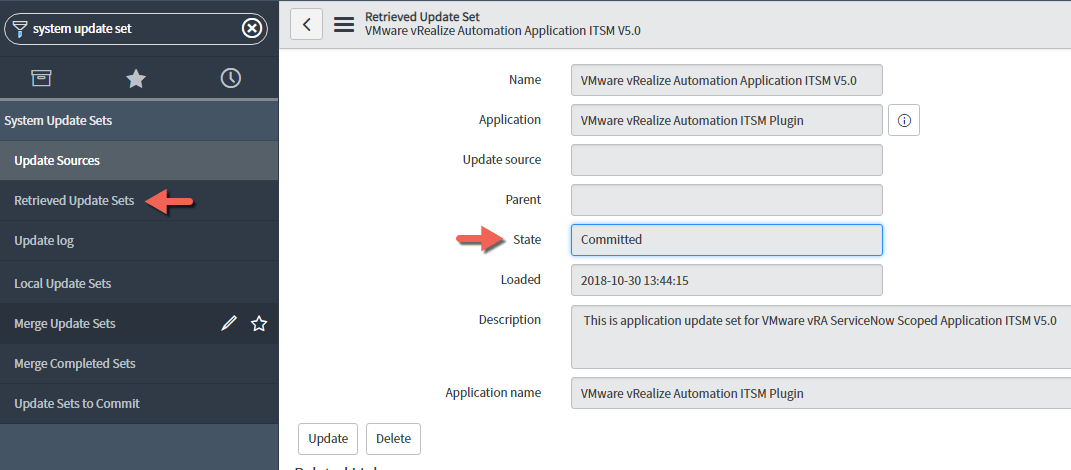Open Update Sets to Commit
The image size is (1071, 470).
(77, 404)
